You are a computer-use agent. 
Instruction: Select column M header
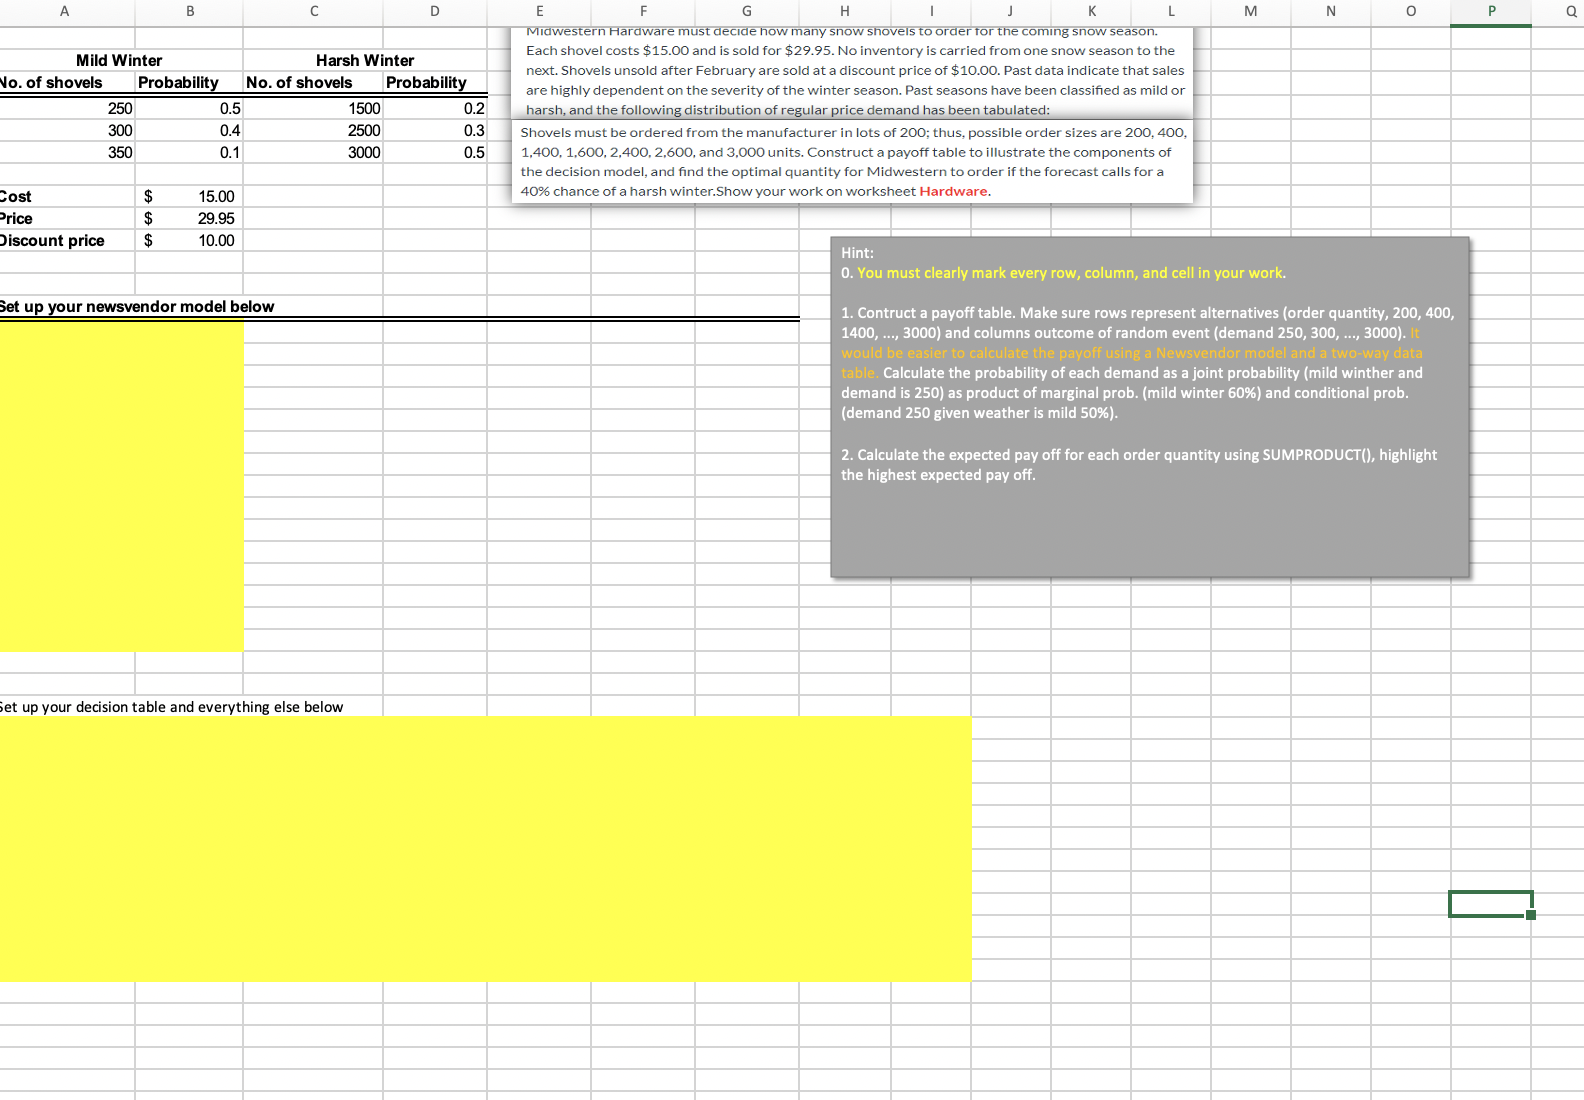[x=1251, y=12]
